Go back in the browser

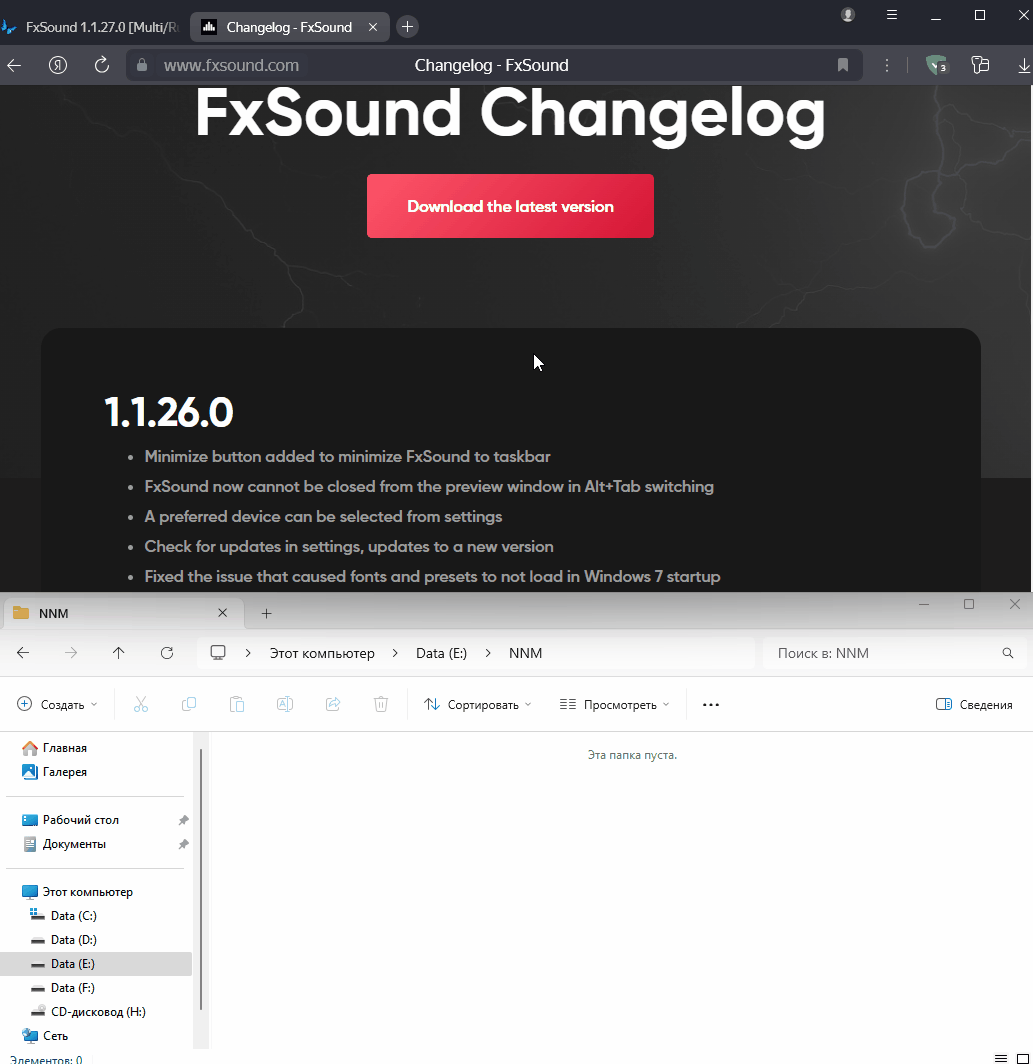pyautogui.click(x=14, y=65)
